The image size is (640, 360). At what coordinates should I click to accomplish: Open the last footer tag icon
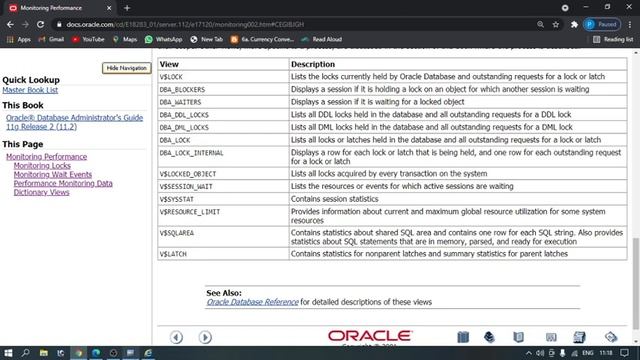point(611,337)
